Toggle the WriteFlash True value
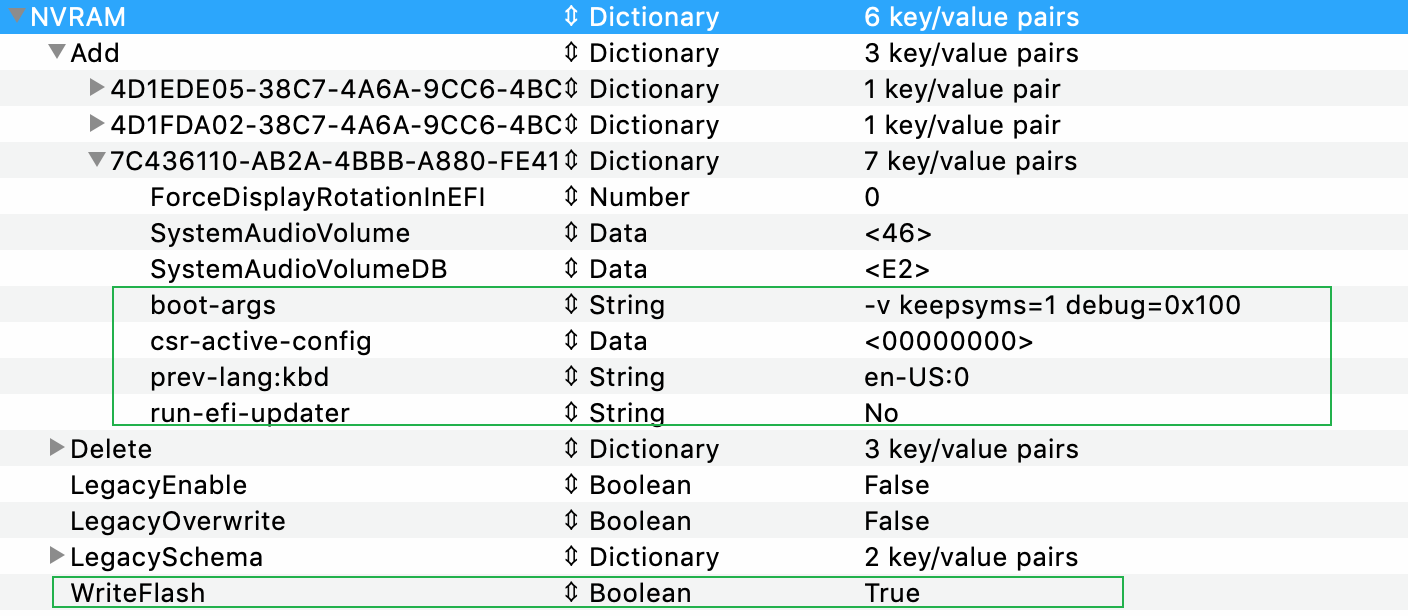The image size is (1408, 616). tap(892, 593)
